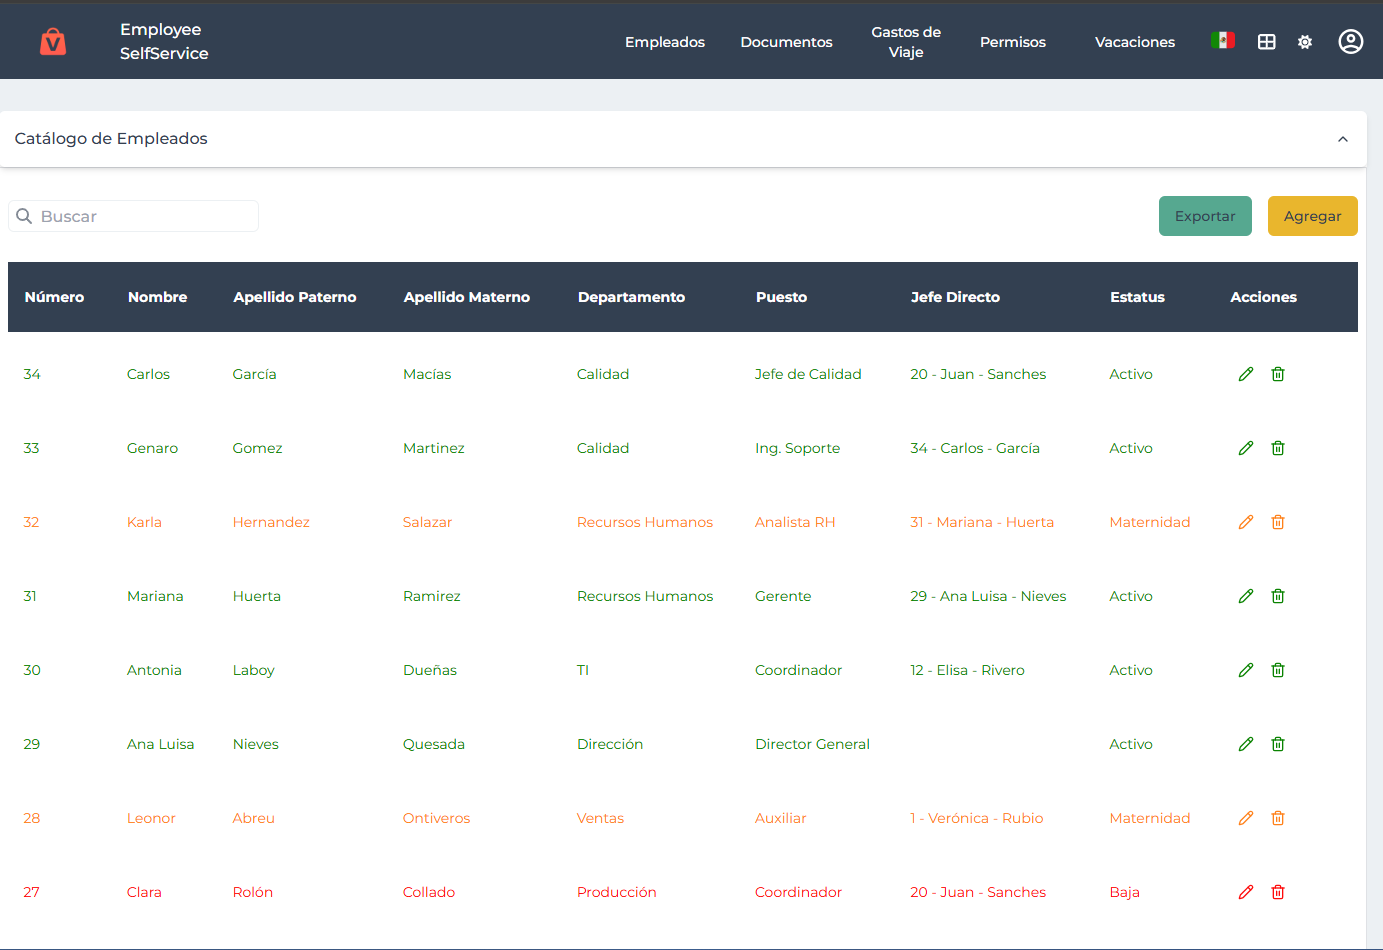Click trash icon for Mariana Huerta

[1277, 596]
